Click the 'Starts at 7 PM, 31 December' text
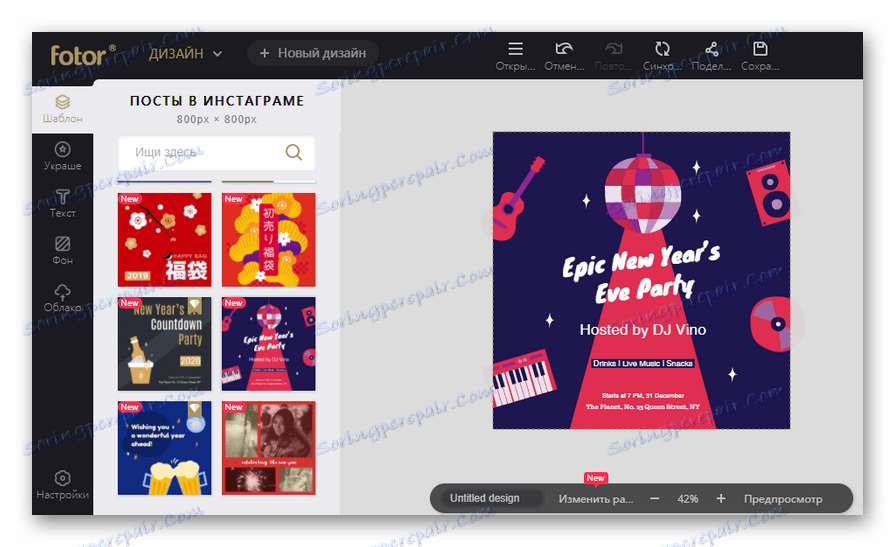This screenshot has height=547, width=895. 643,395
